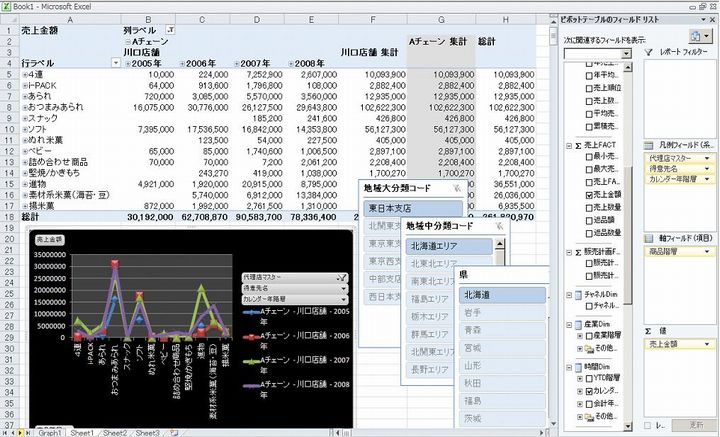Open 商品階層 axis field dropdown
Screen dimensions: 720x437
[x=707, y=252]
